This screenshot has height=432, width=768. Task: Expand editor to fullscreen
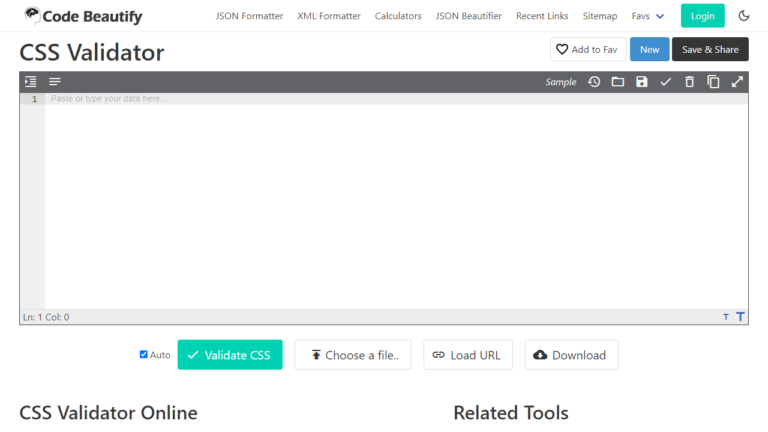(737, 82)
